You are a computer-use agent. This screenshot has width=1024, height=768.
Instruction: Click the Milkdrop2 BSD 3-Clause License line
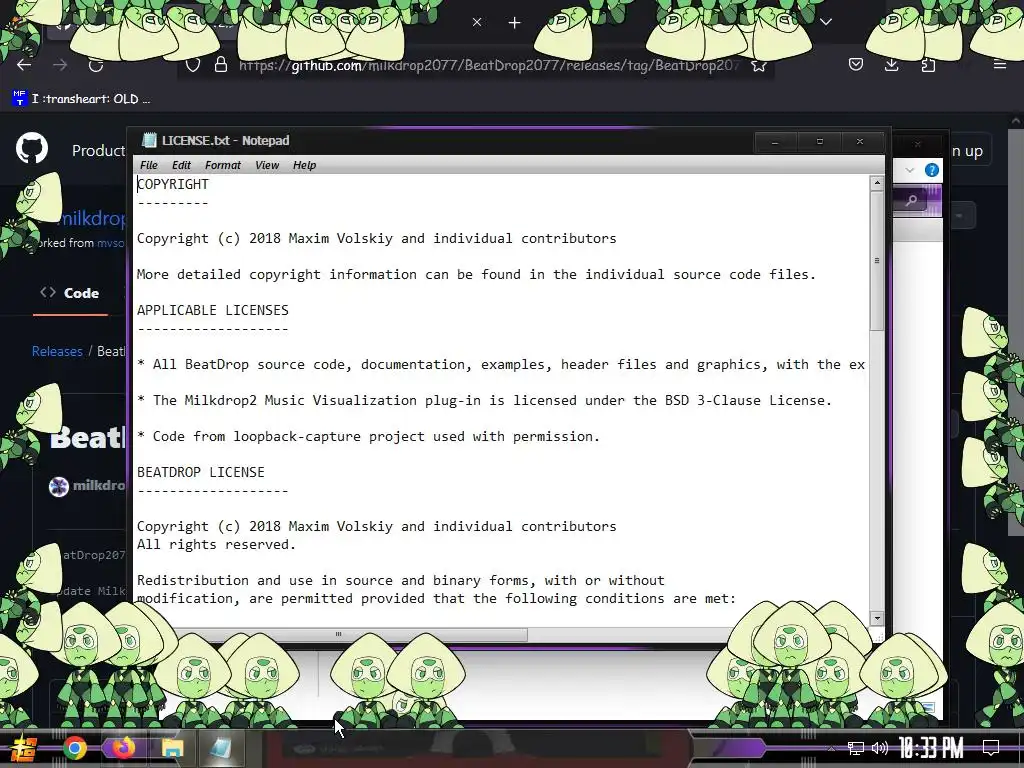coord(485,400)
